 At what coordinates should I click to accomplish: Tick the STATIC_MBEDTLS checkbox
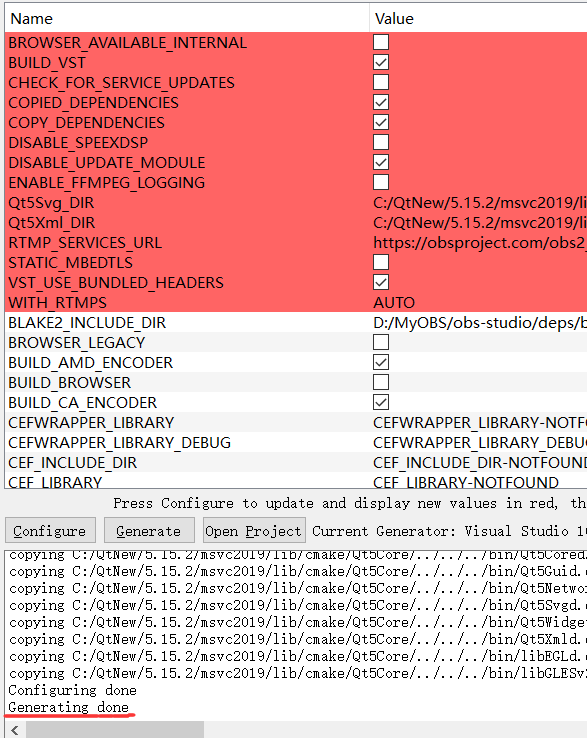coord(381,262)
